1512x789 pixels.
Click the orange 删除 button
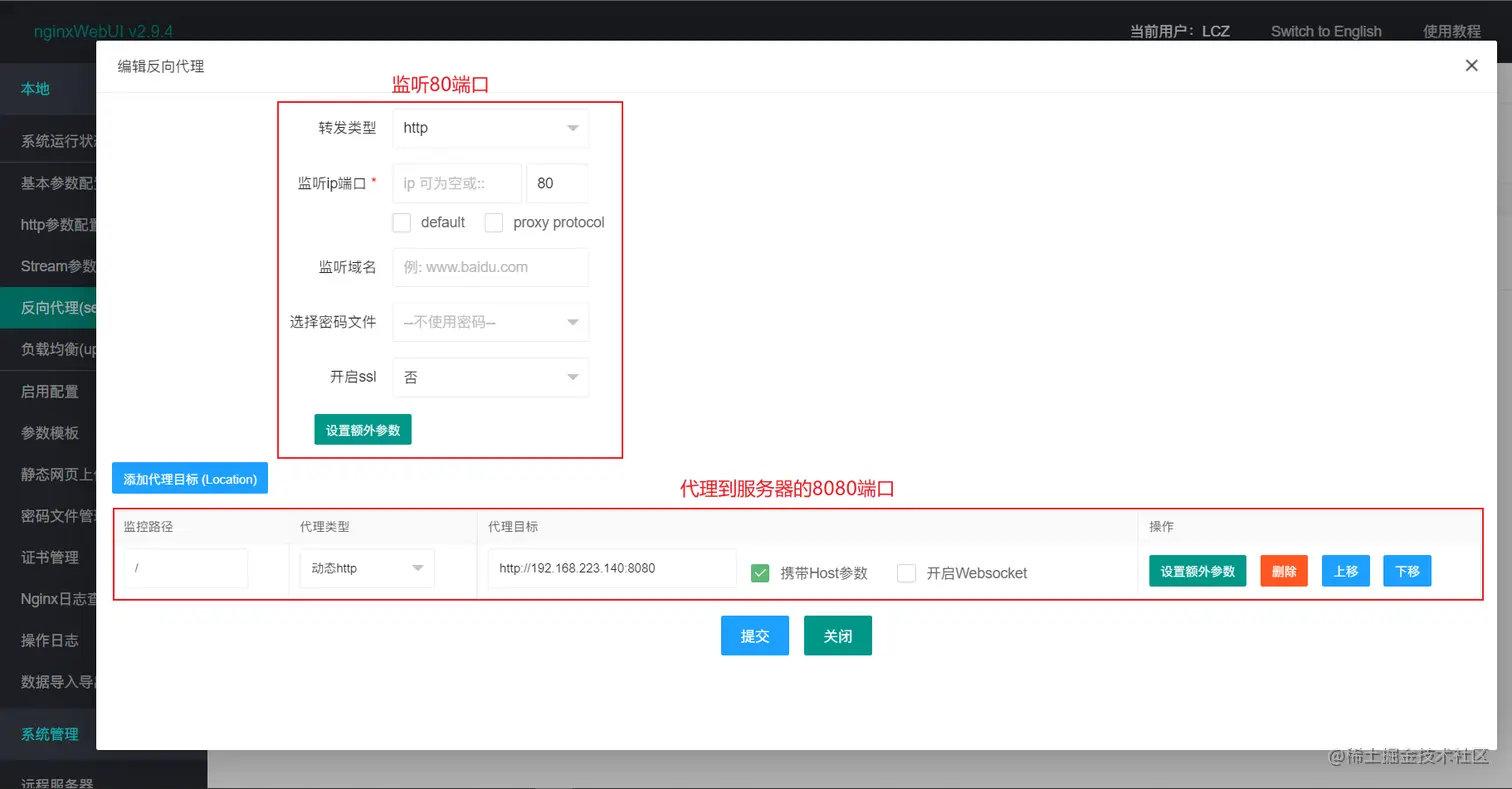coord(1284,571)
